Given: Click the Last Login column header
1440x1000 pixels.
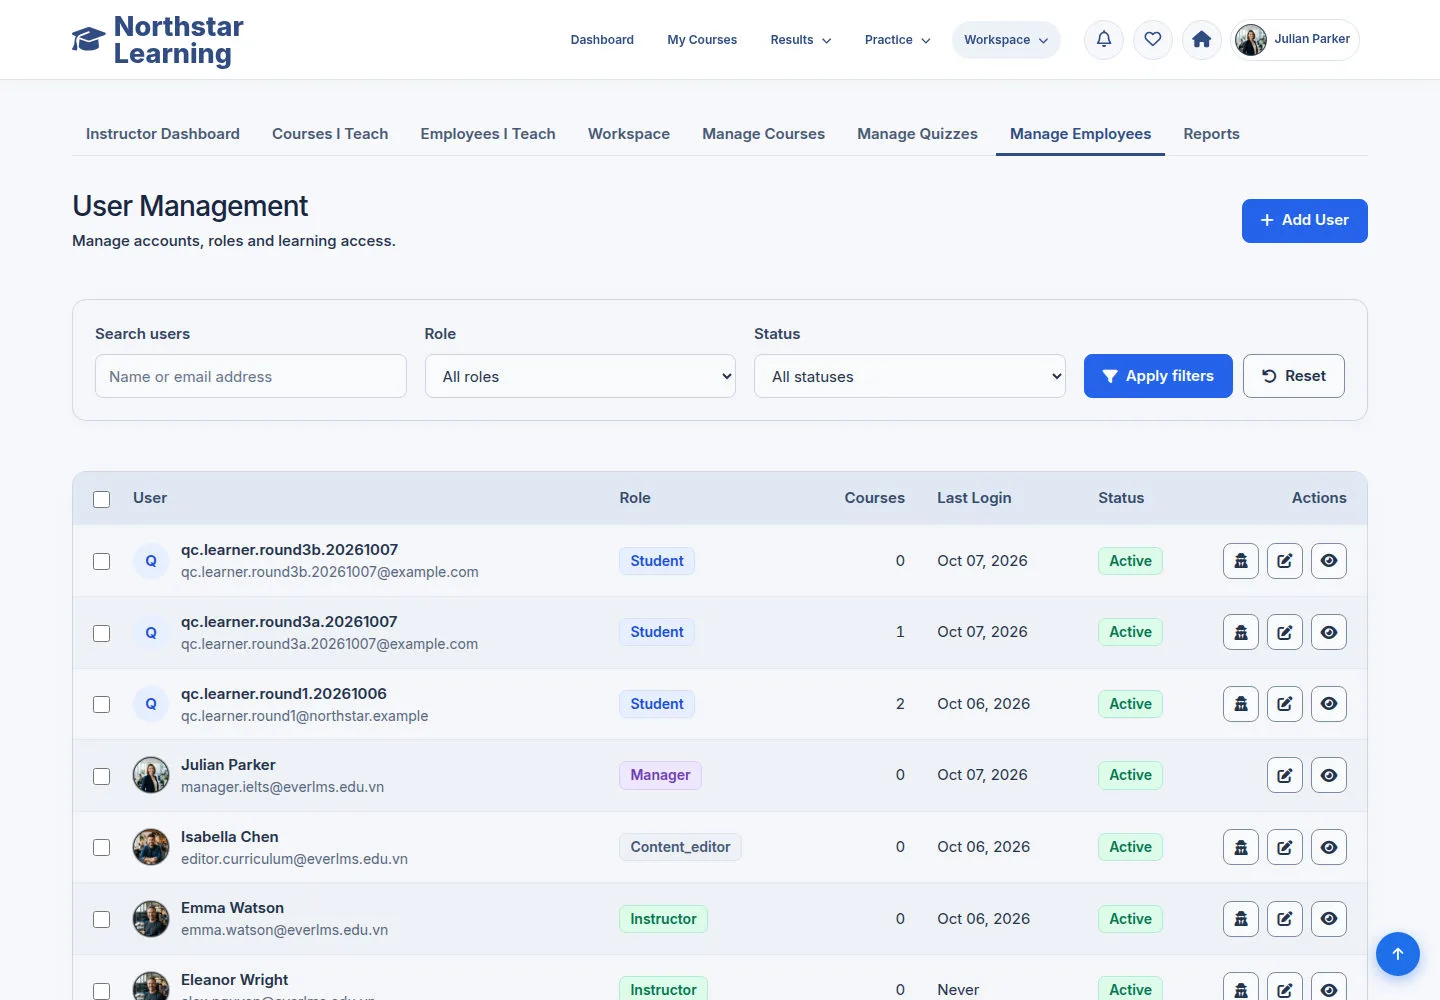Looking at the screenshot, I should (x=974, y=498).
